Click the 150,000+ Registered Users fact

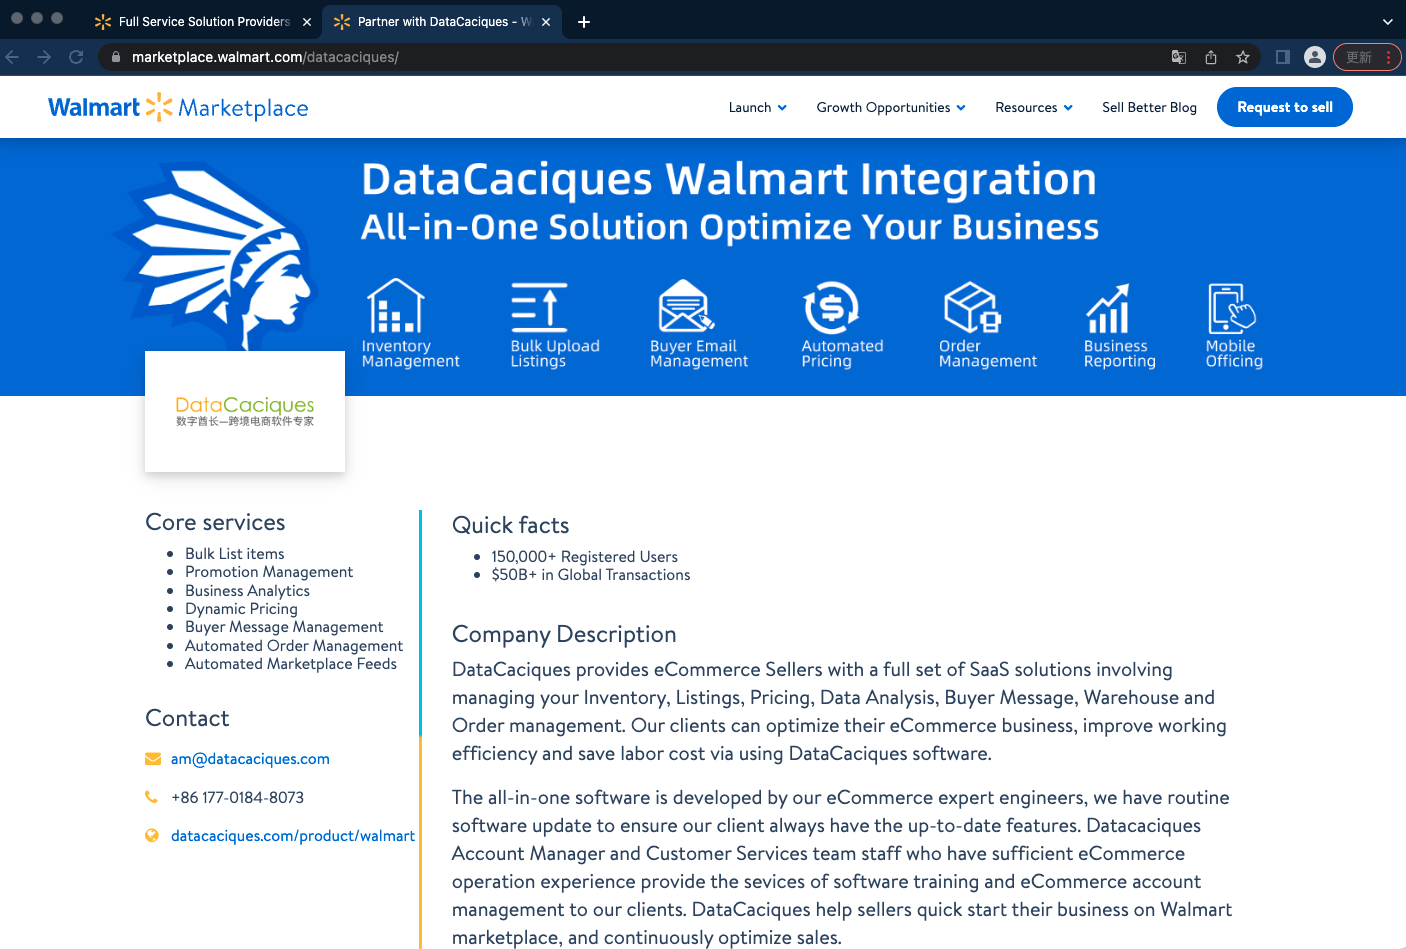[585, 557]
